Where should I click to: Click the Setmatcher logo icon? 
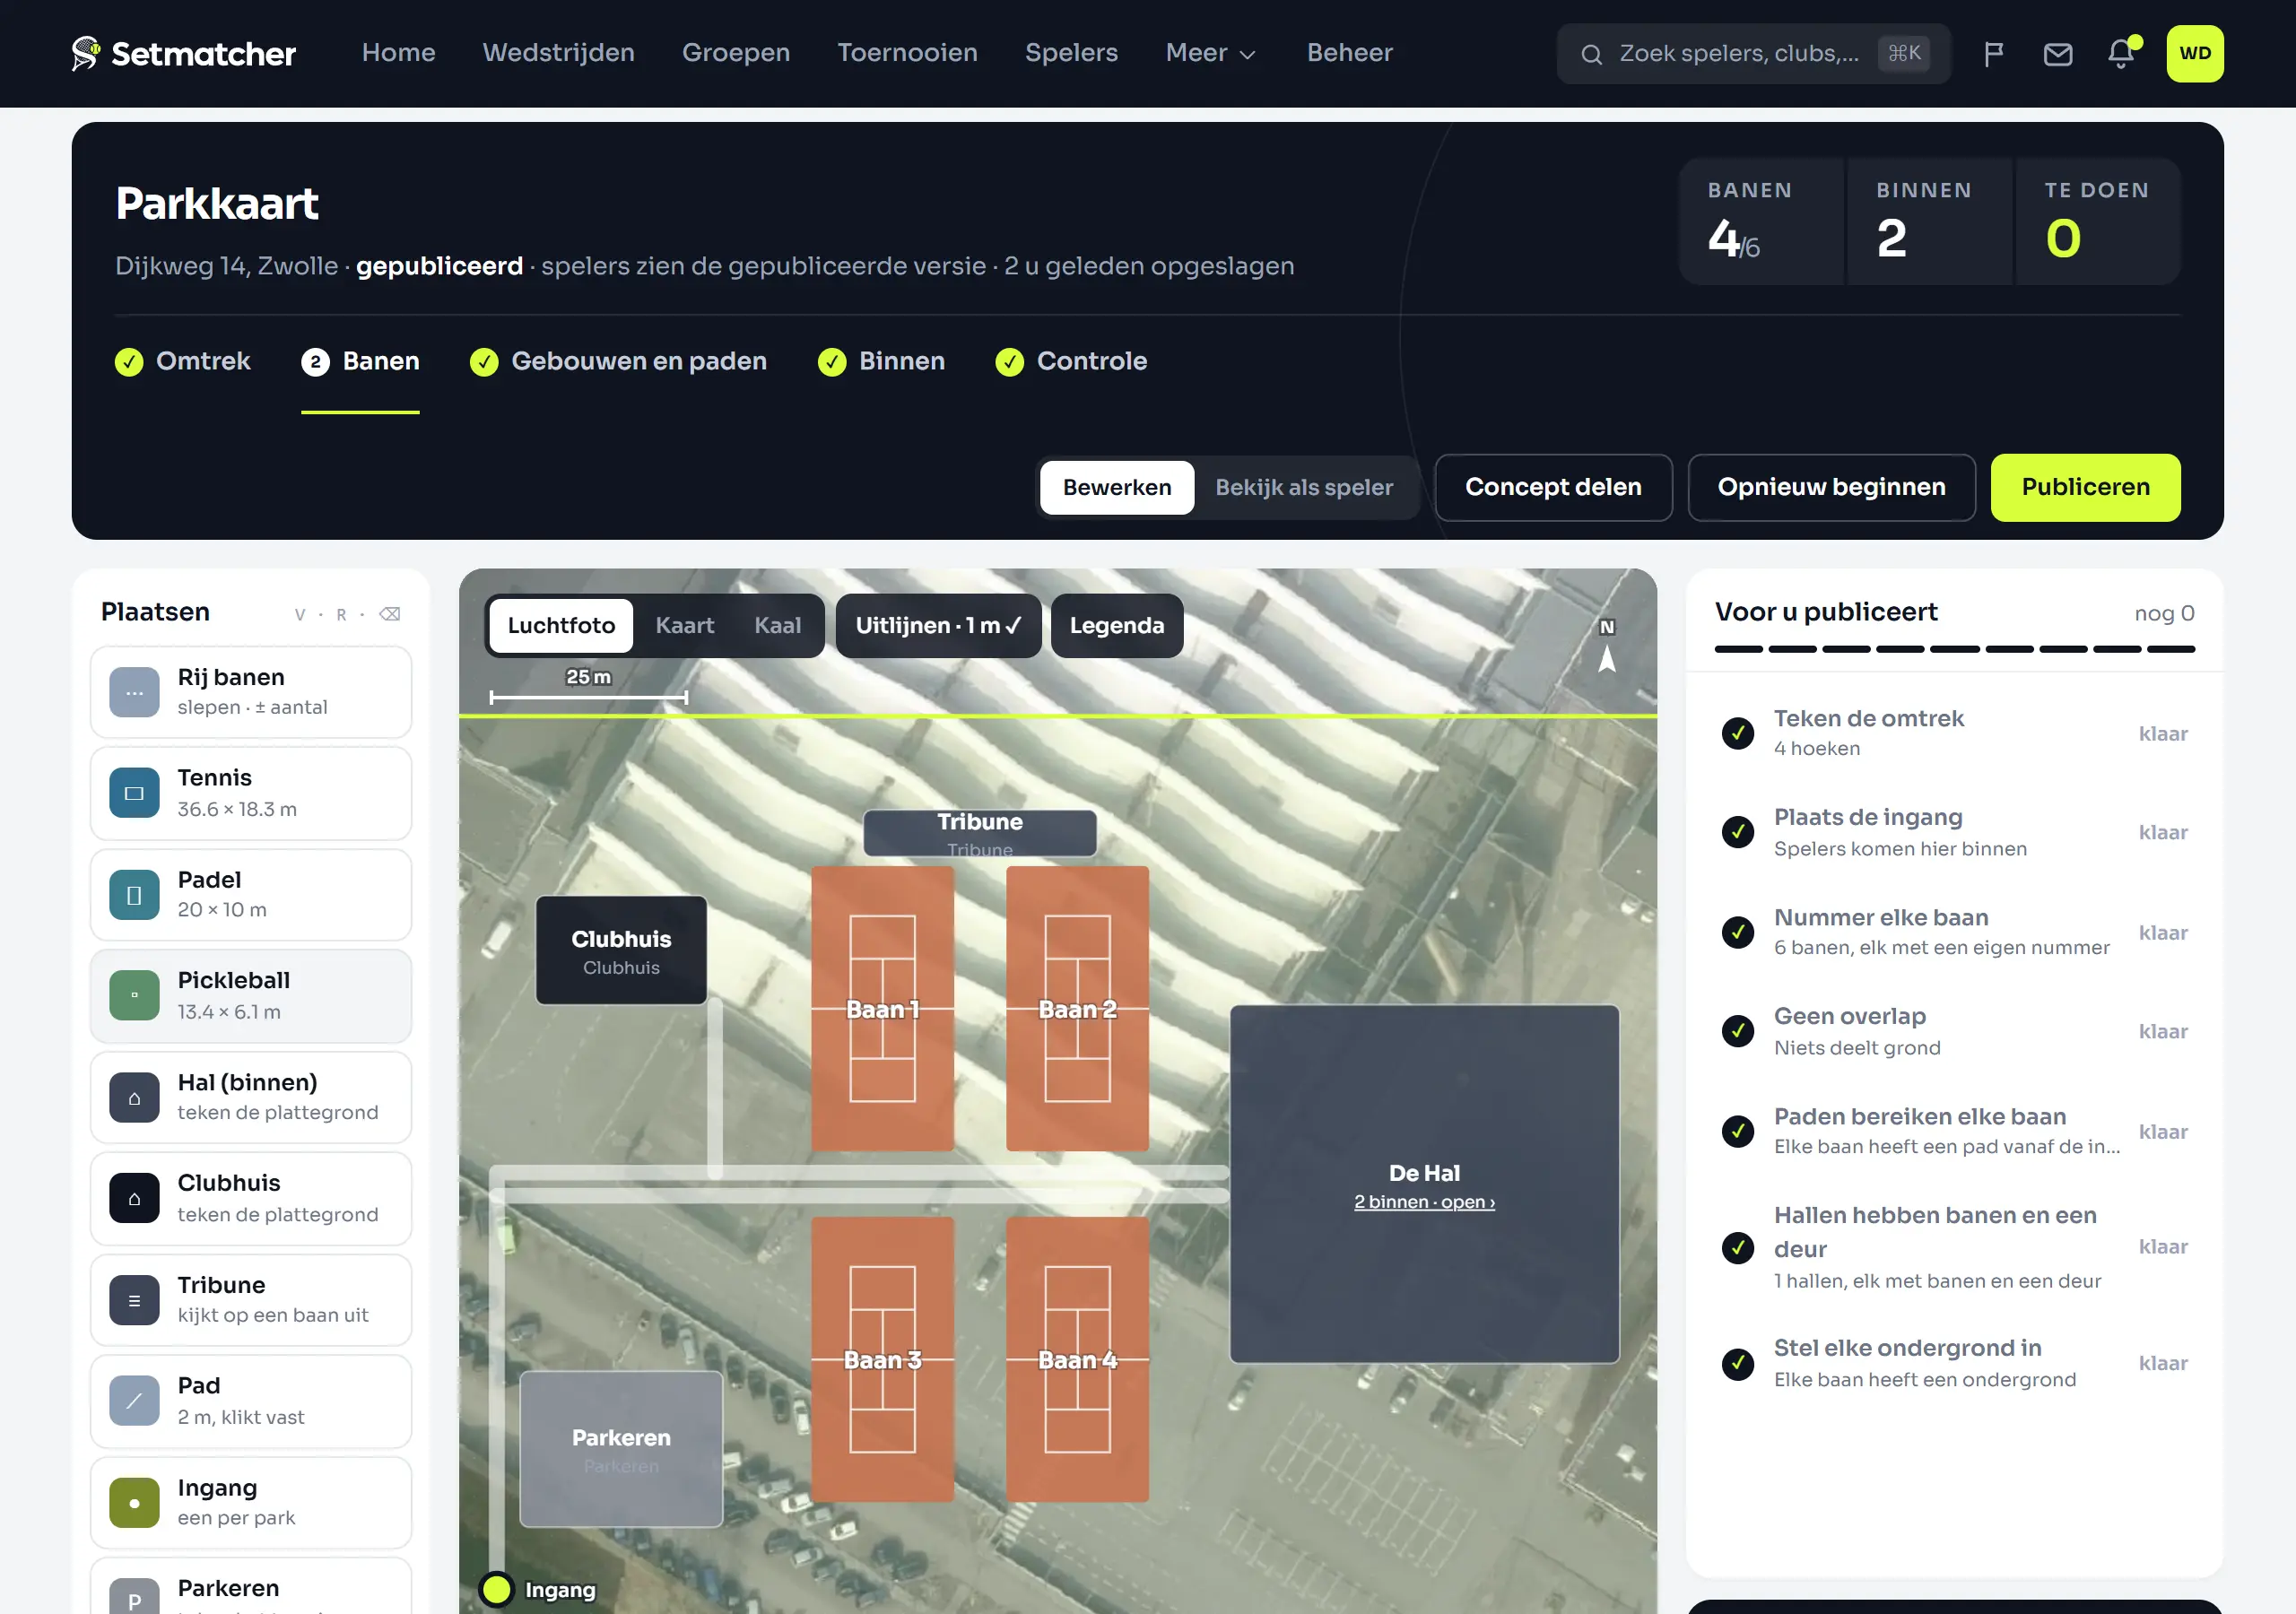point(86,53)
